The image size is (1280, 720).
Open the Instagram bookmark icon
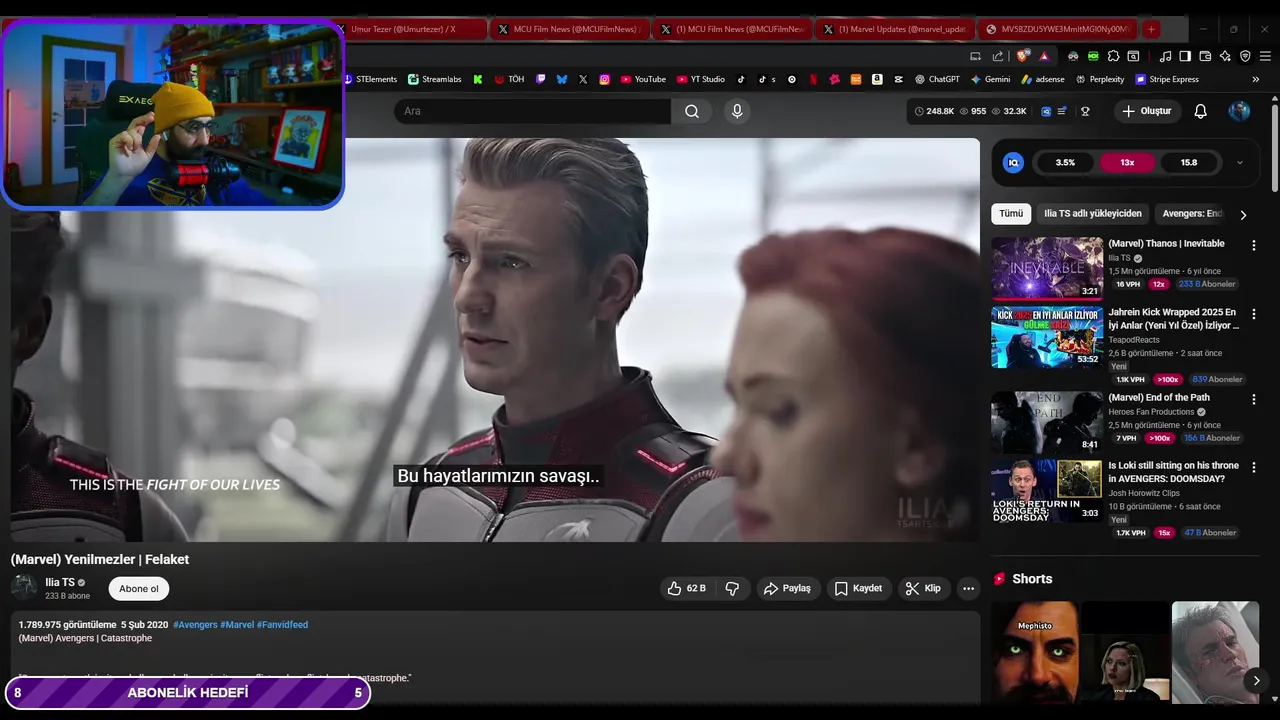click(x=604, y=79)
